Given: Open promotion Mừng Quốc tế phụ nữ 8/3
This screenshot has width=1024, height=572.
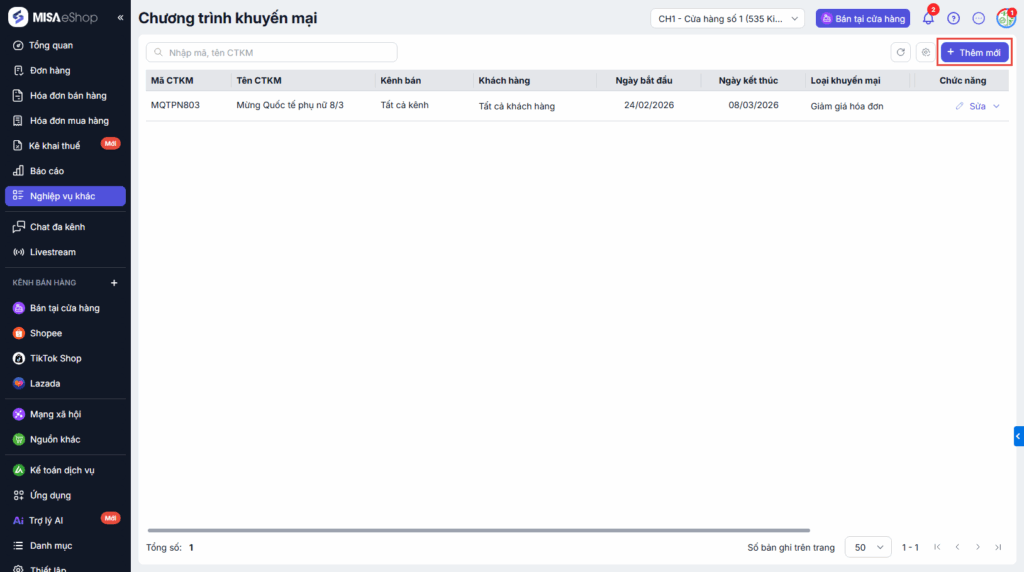Looking at the screenshot, I should (x=290, y=105).
